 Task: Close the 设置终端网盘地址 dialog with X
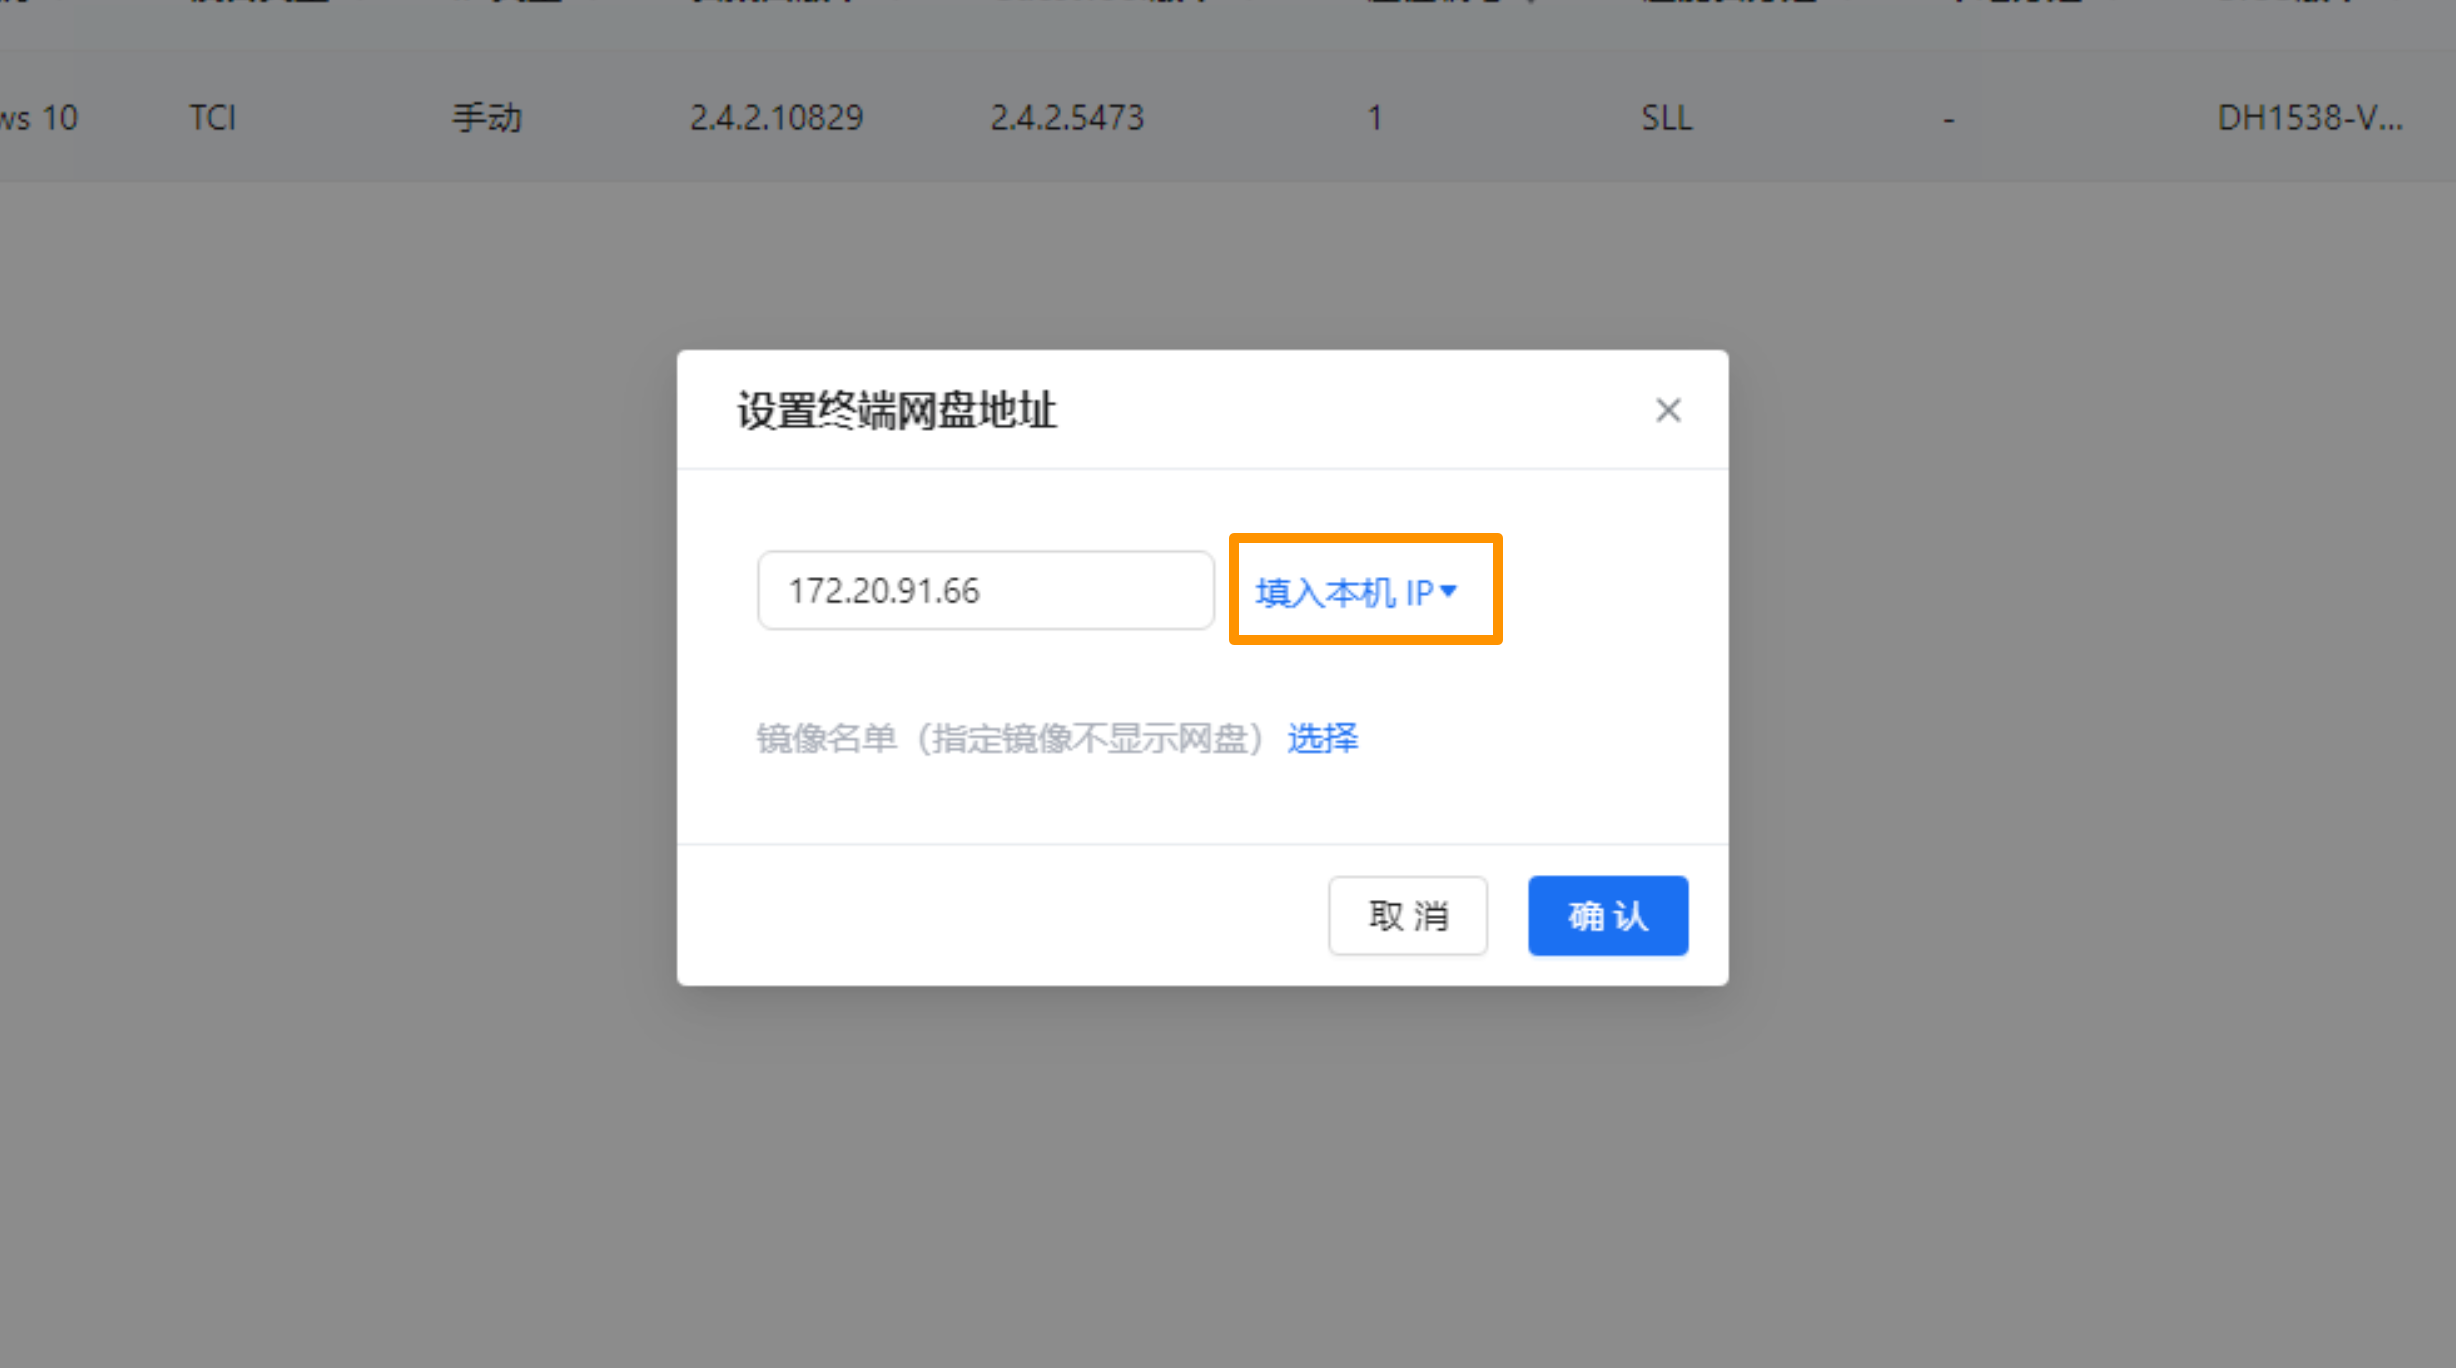pos(1667,410)
